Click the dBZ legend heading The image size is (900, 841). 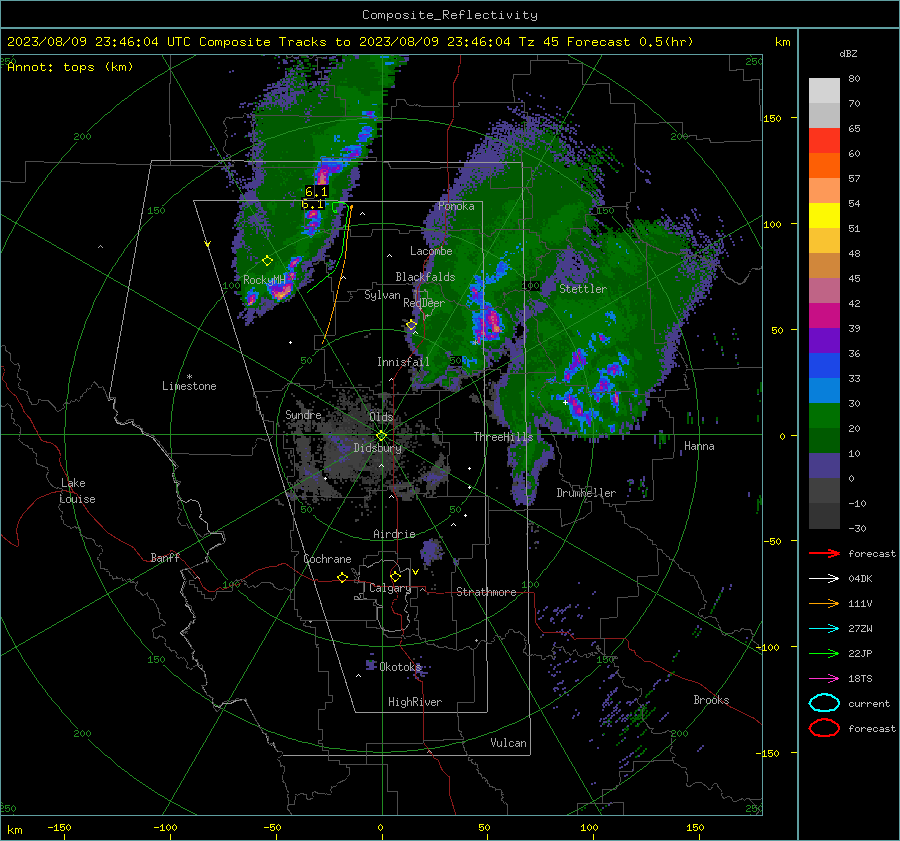[x=848, y=54]
